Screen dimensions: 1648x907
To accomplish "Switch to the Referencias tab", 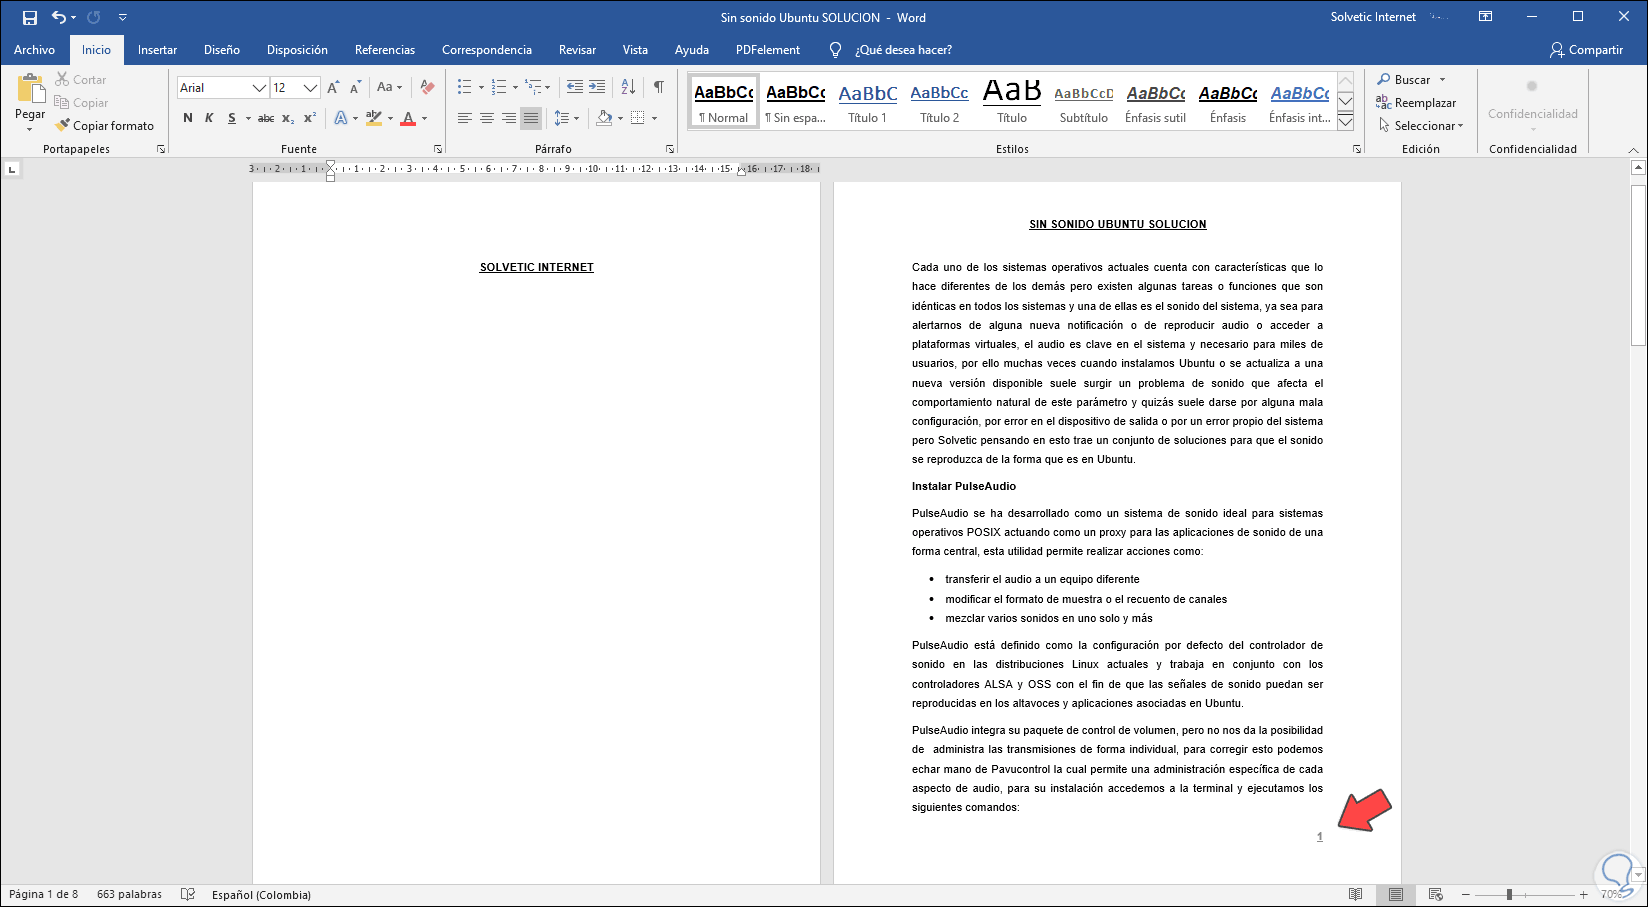I will (385, 50).
